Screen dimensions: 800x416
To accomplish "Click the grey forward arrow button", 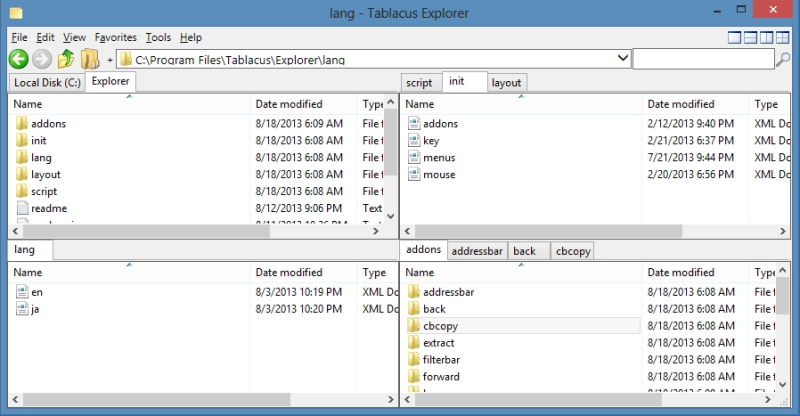I will 42,59.
